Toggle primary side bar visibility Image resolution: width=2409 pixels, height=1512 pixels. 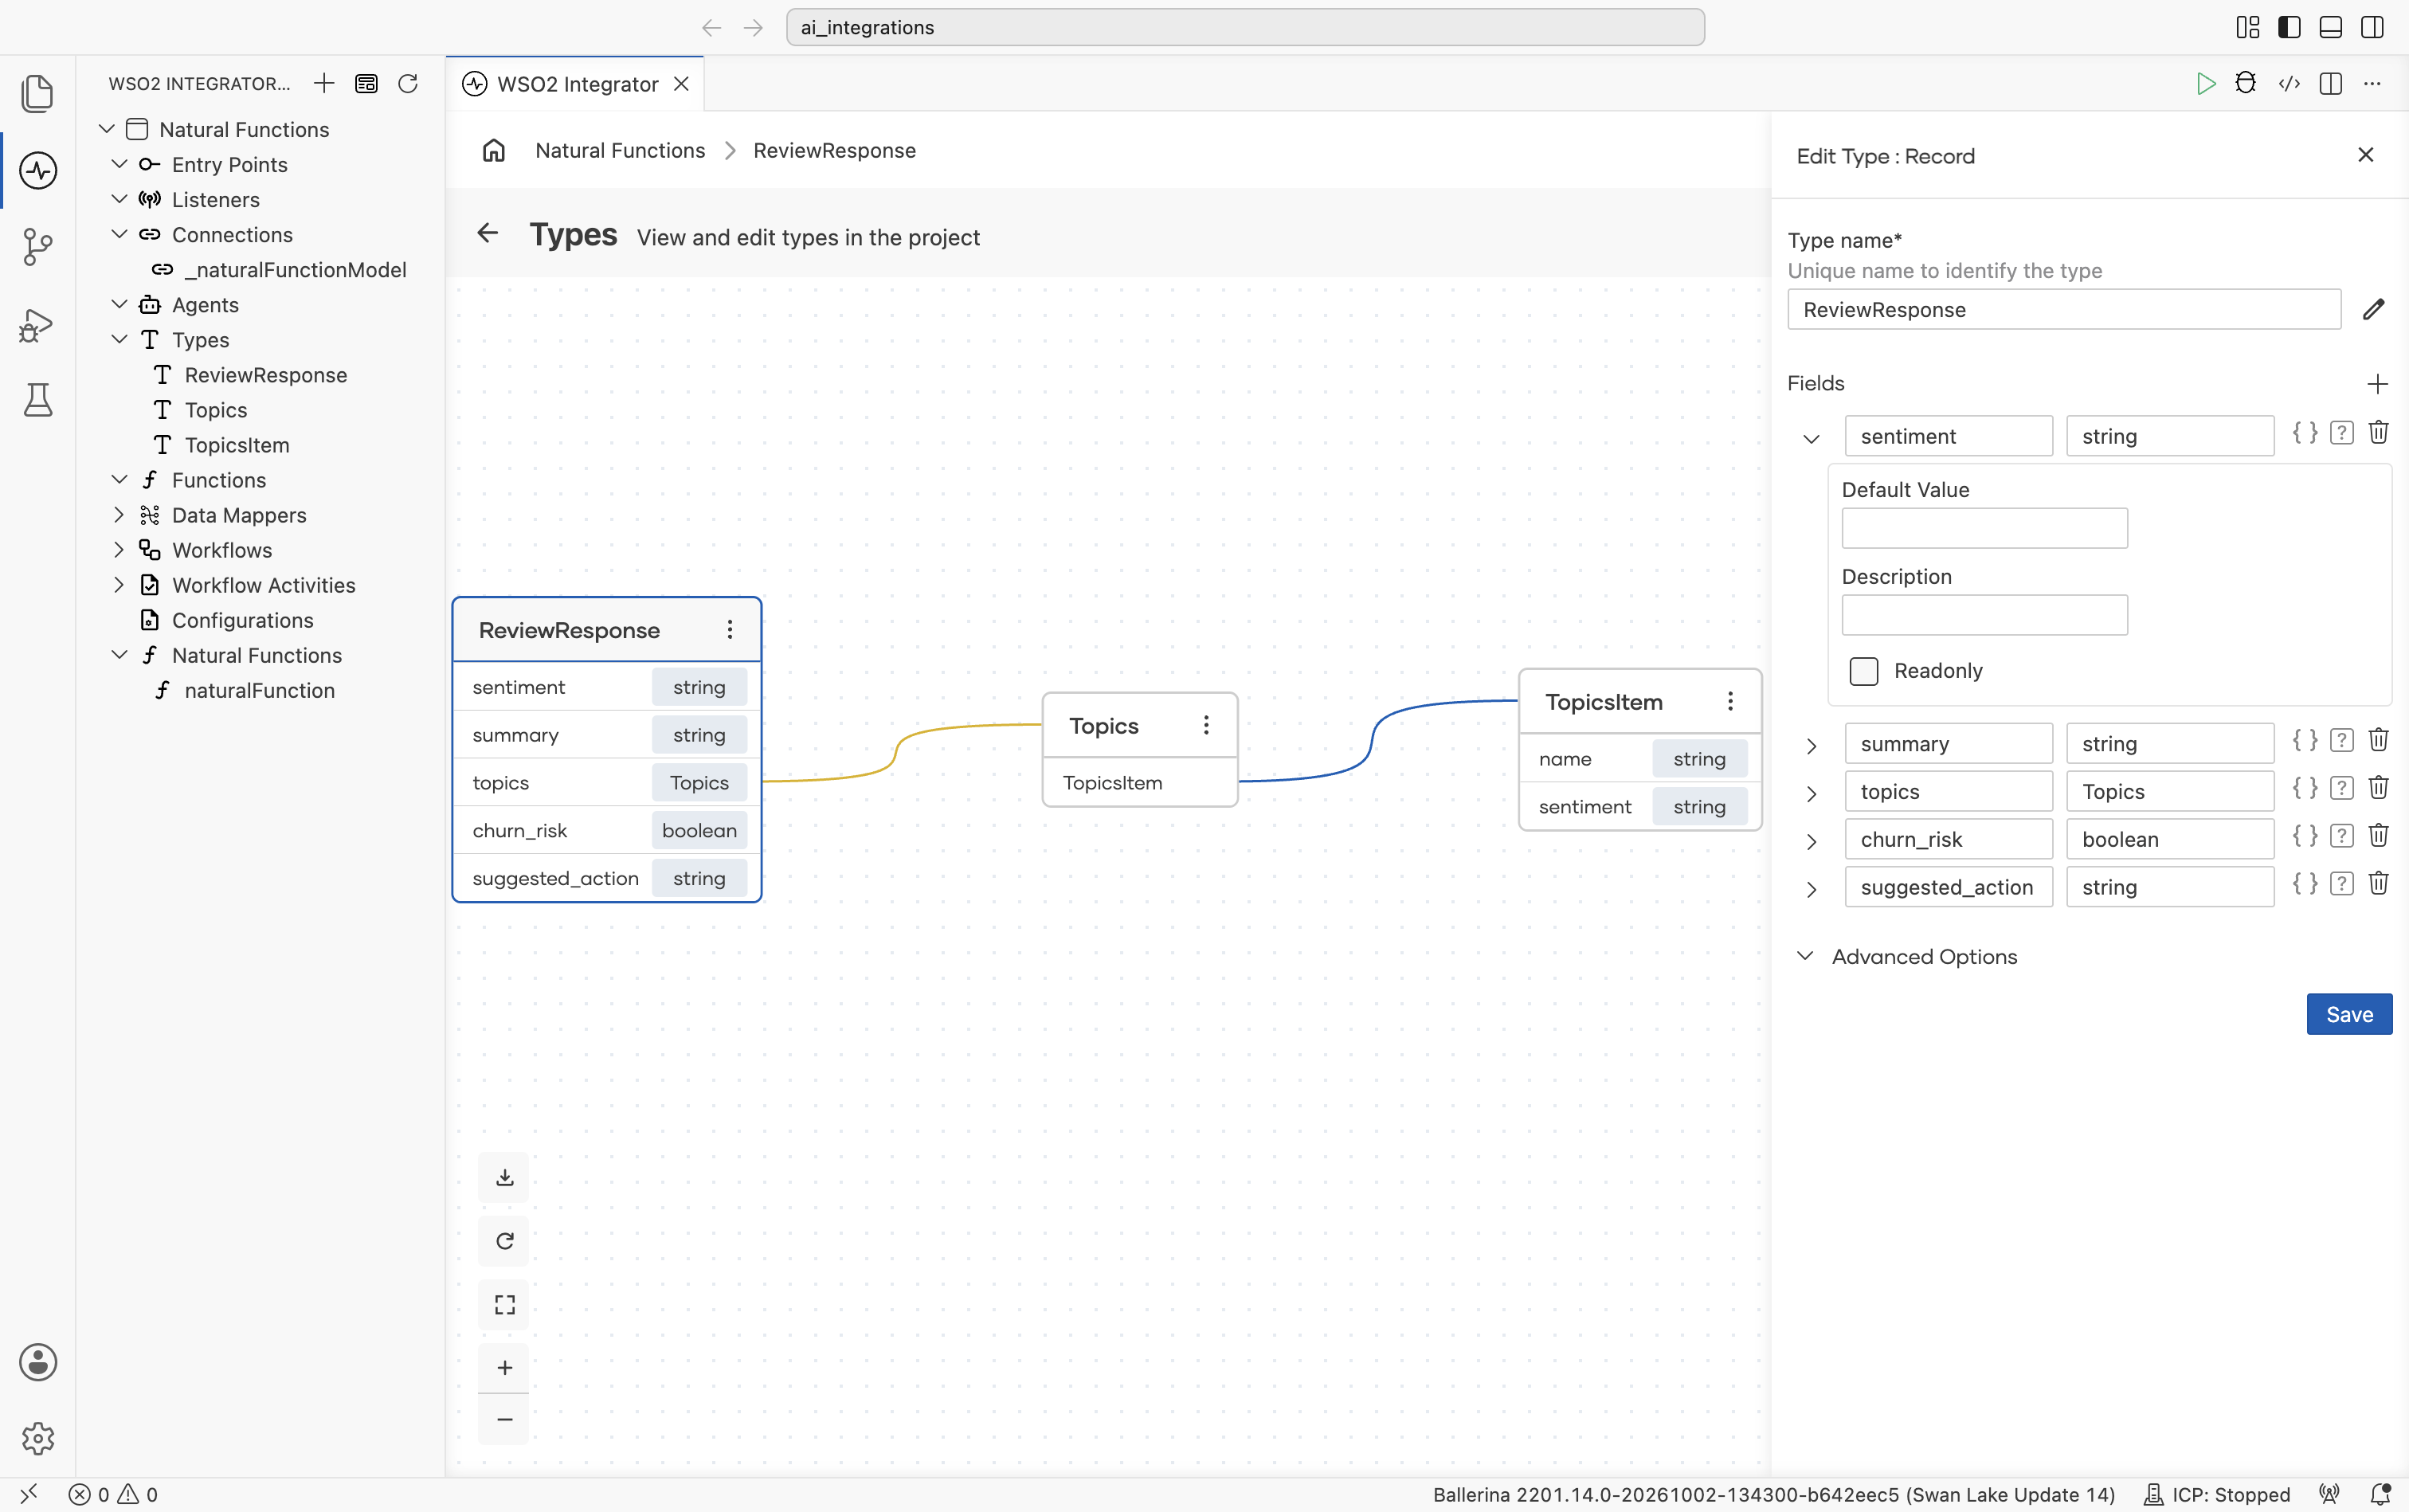pyautogui.click(x=2289, y=27)
